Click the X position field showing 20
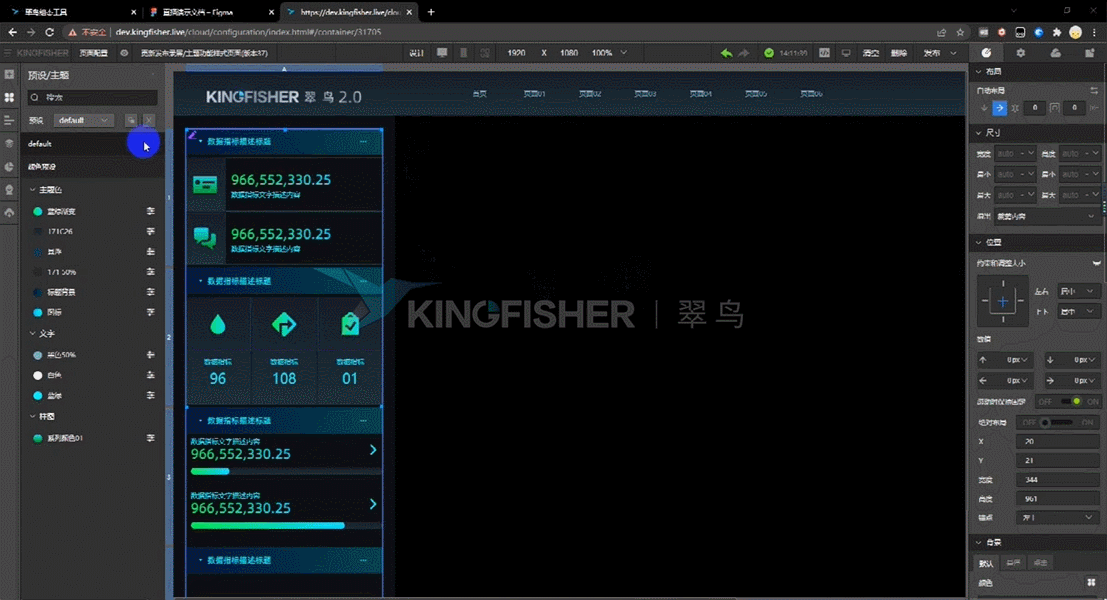1107x600 pixels. 1057,441
